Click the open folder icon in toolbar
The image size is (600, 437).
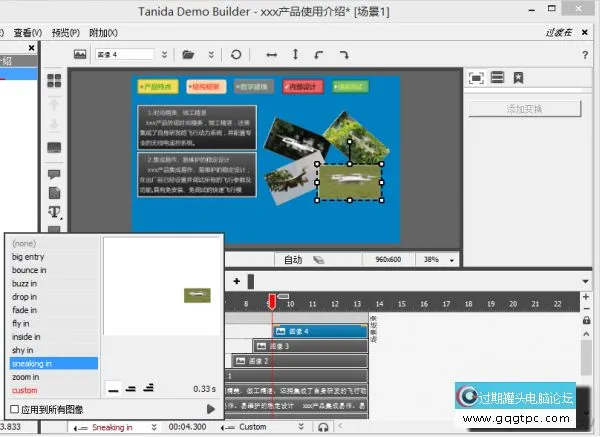pyautogui.click(x=188, y=54)
